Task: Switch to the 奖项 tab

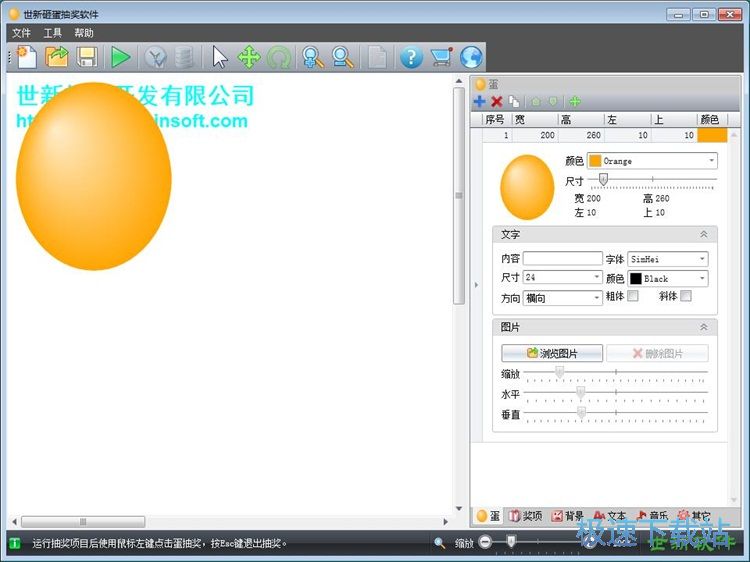Action: 525,516
